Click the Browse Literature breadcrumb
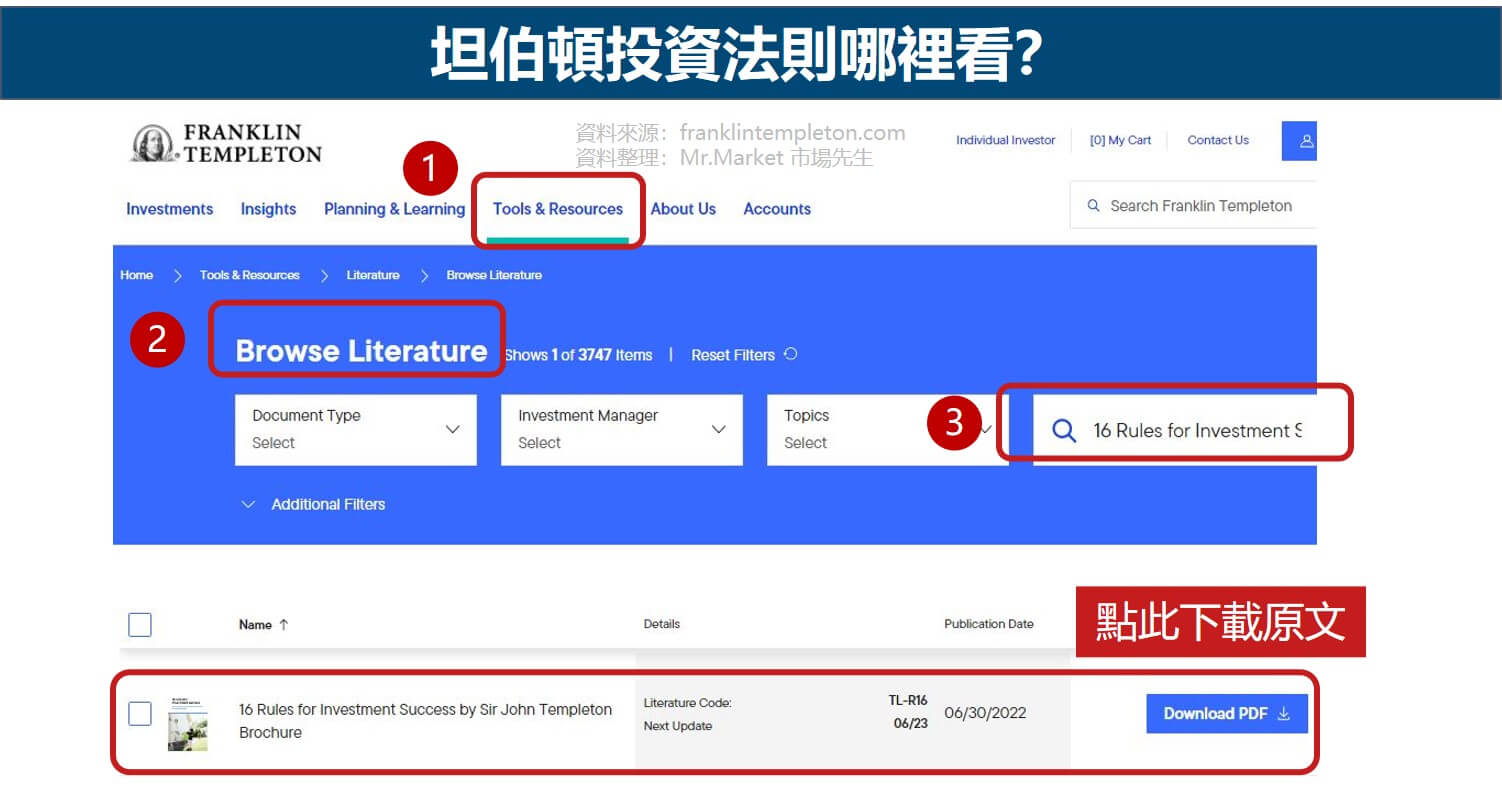Screen dimensions: 1502x787 tap(494, 275)
